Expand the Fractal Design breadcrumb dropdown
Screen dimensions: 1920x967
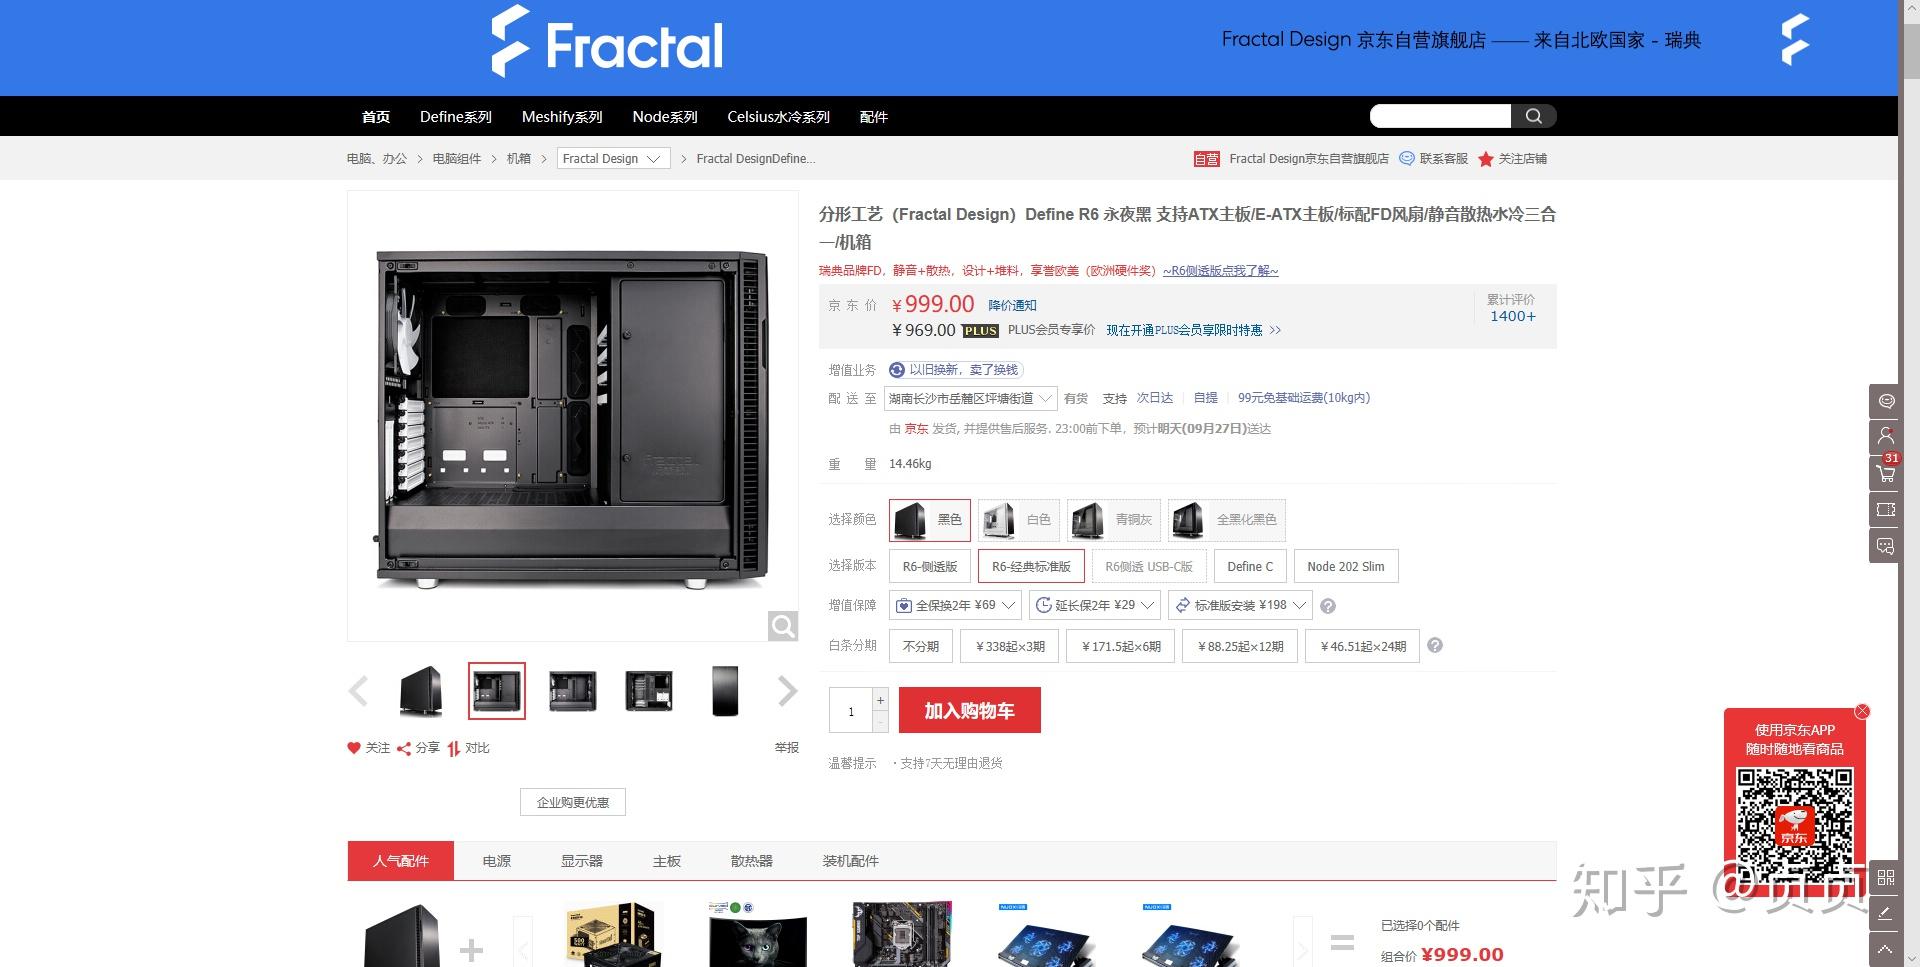(x=613, y=158)
